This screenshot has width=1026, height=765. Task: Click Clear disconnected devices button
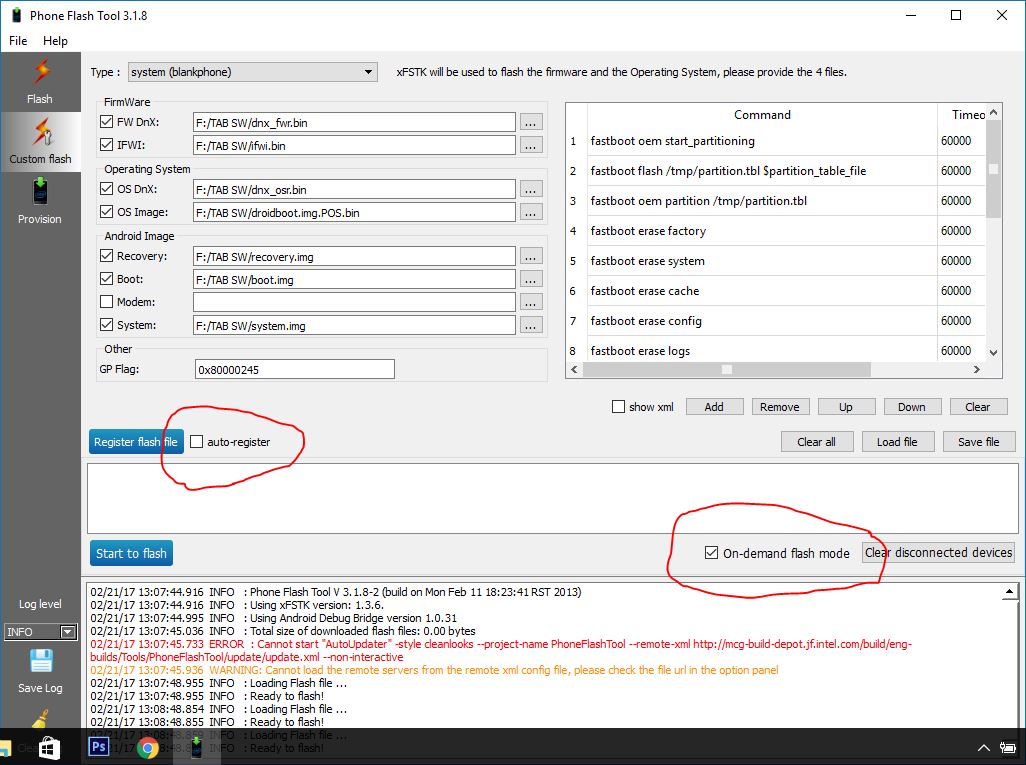tap(938, 552)
